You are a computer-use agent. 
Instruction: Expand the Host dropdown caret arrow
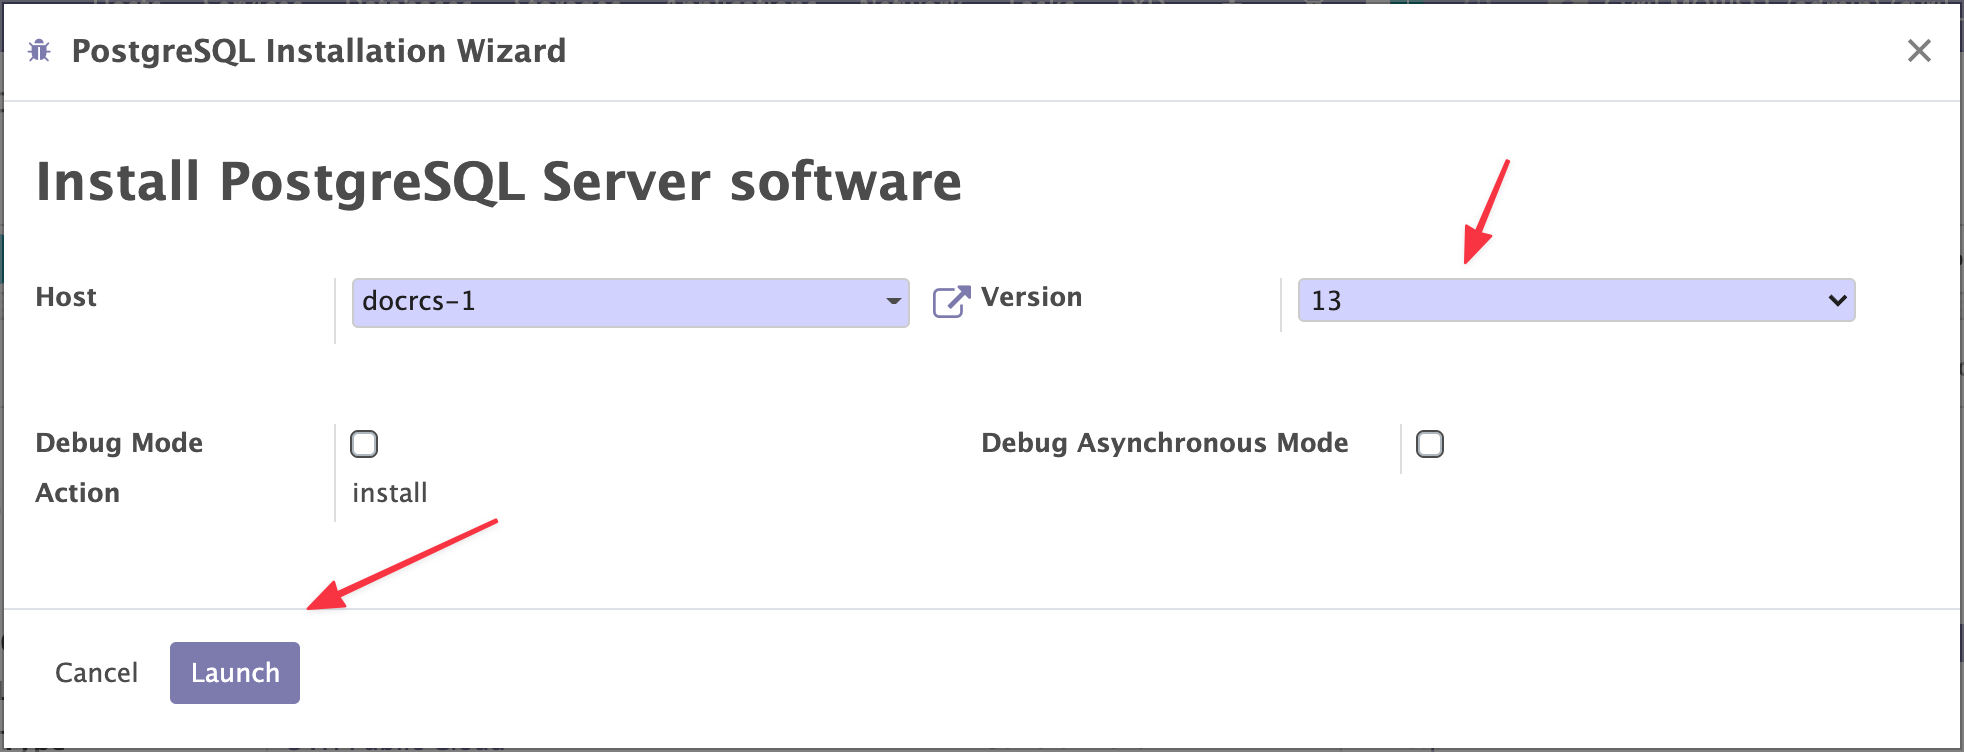pos(893,301)
